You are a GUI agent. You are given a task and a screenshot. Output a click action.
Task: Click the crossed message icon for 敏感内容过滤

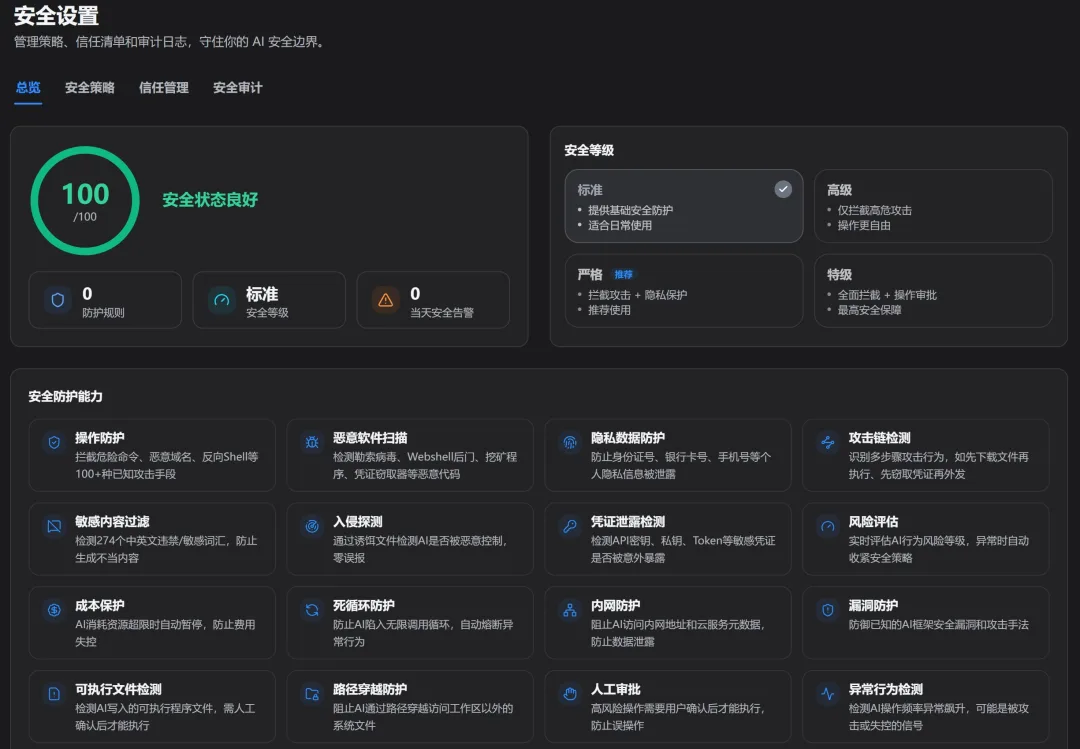pyautogui.click(x=54, y=526)
